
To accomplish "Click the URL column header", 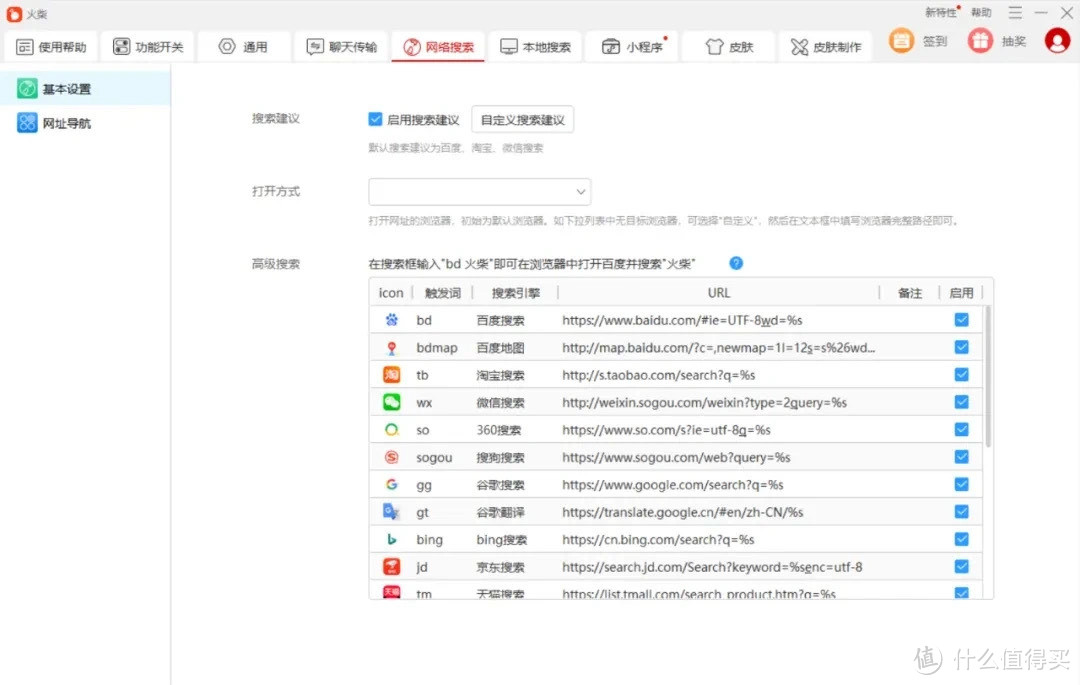I will 718,293.
